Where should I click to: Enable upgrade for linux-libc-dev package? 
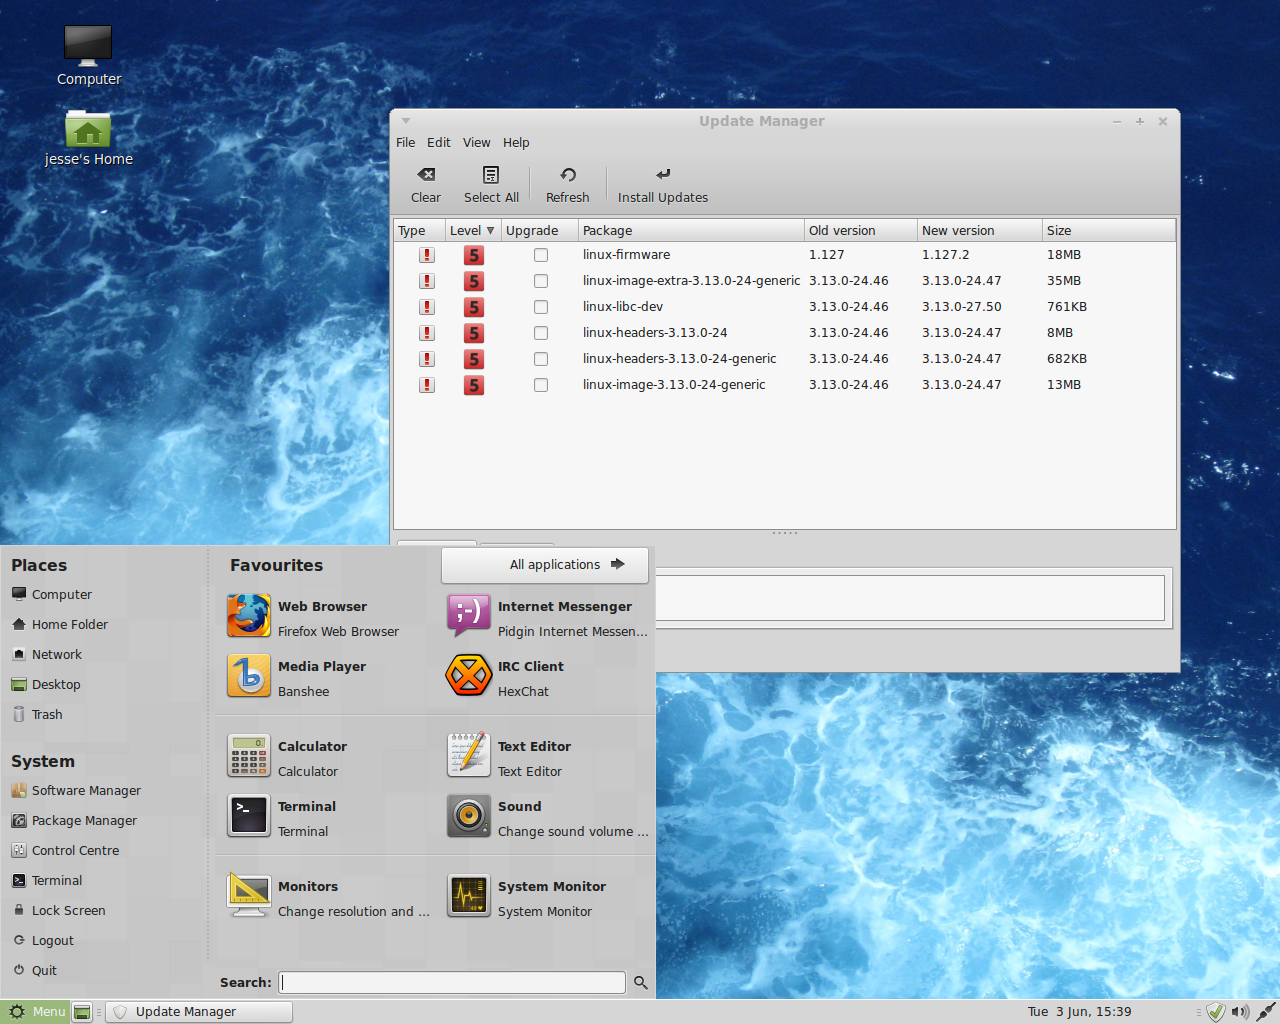pos(541,307)
